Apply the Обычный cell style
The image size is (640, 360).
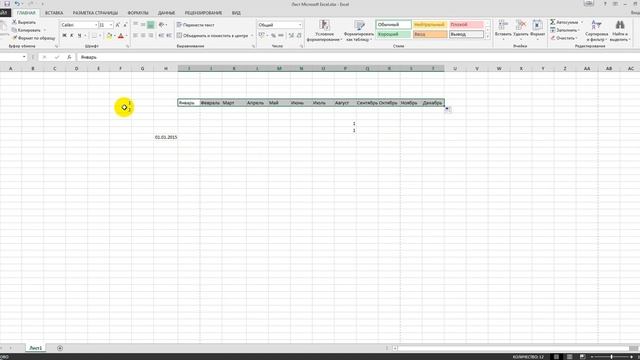(x=393, y=25)
